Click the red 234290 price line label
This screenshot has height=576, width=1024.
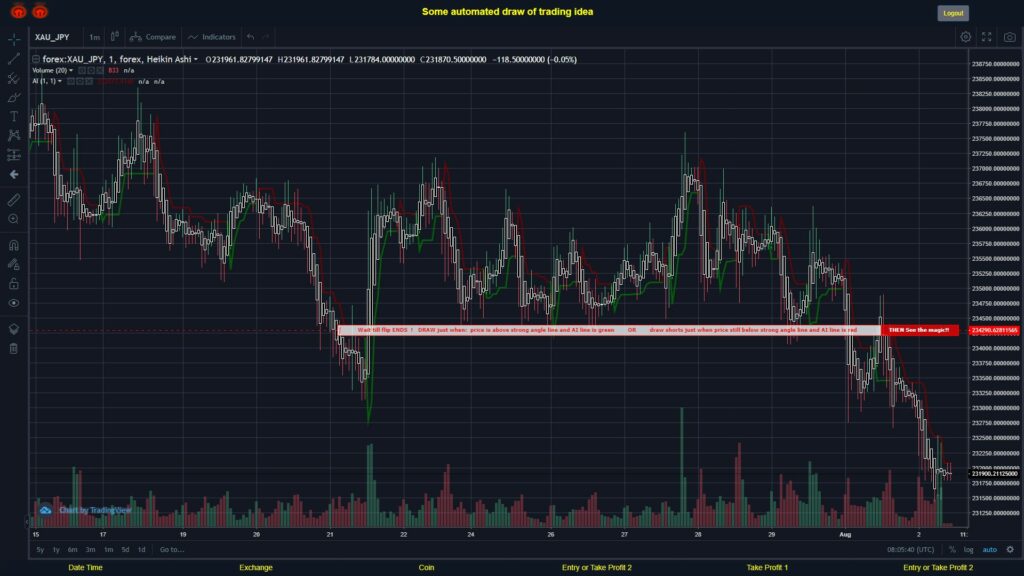point(994,330)
